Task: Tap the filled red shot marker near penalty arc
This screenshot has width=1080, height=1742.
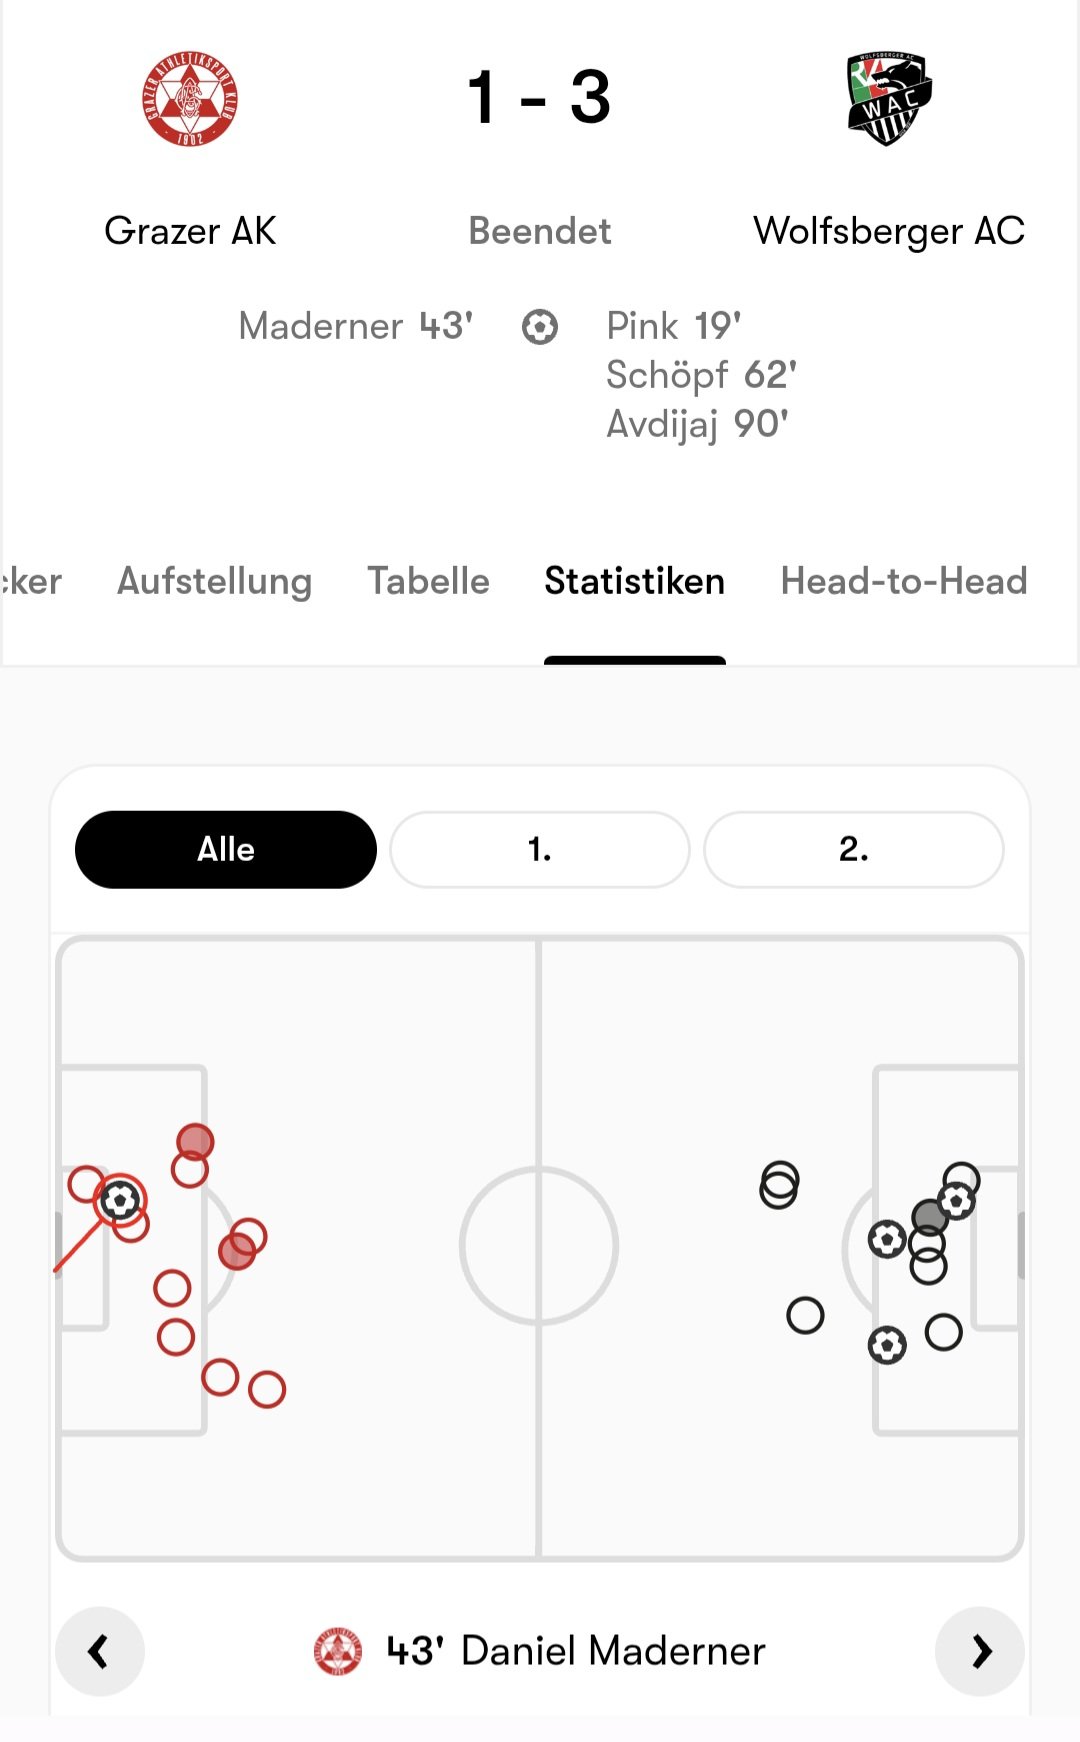Action: 237,1251
